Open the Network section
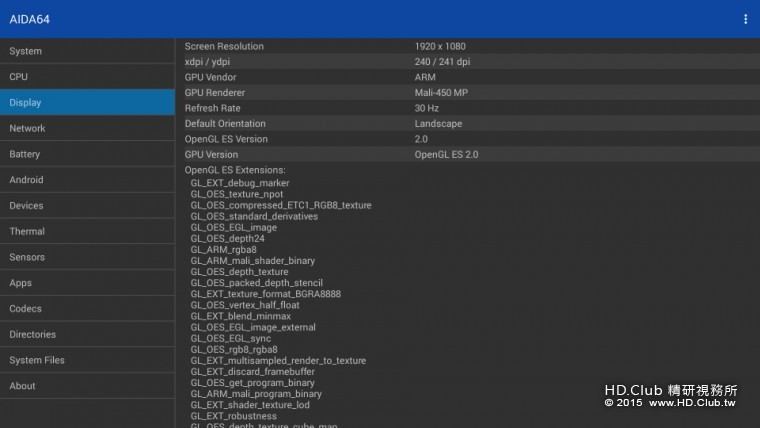 [87, 128]
